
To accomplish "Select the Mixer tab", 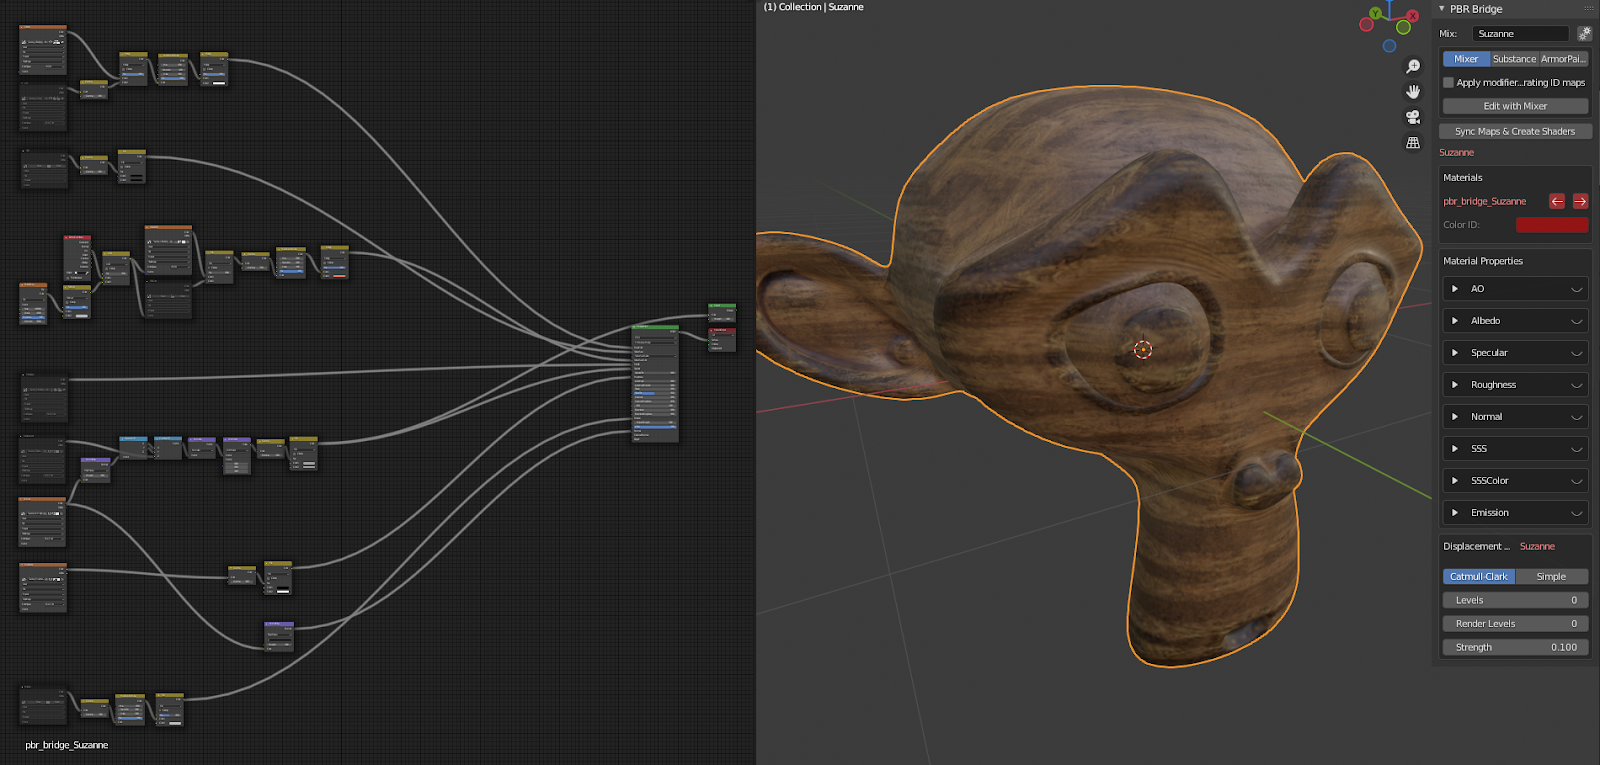I will pyautogui.click(x=1466, y=59).
